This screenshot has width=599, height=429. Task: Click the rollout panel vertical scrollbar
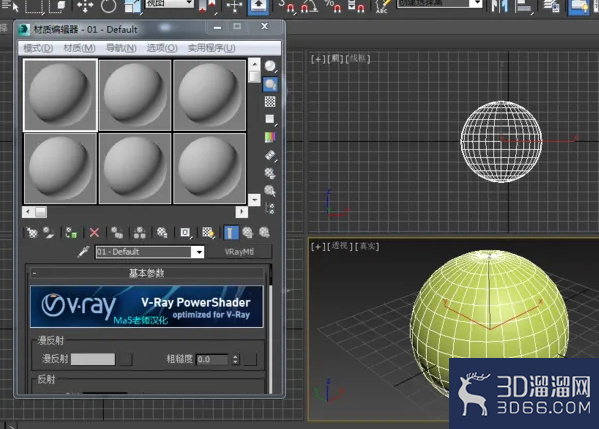tap(270, 329)
